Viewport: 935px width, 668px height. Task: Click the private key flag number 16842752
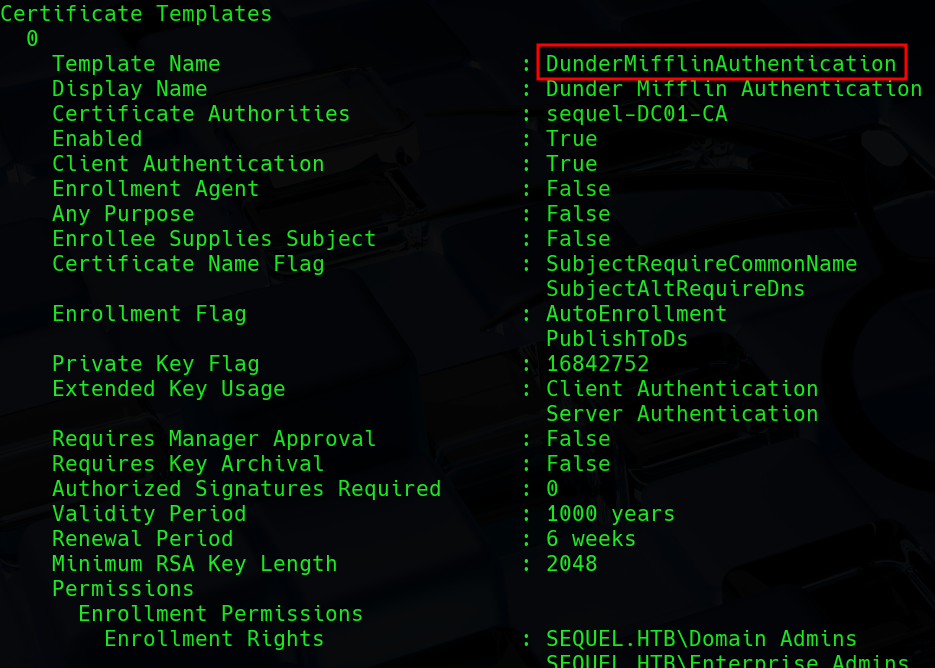[597, 363]
